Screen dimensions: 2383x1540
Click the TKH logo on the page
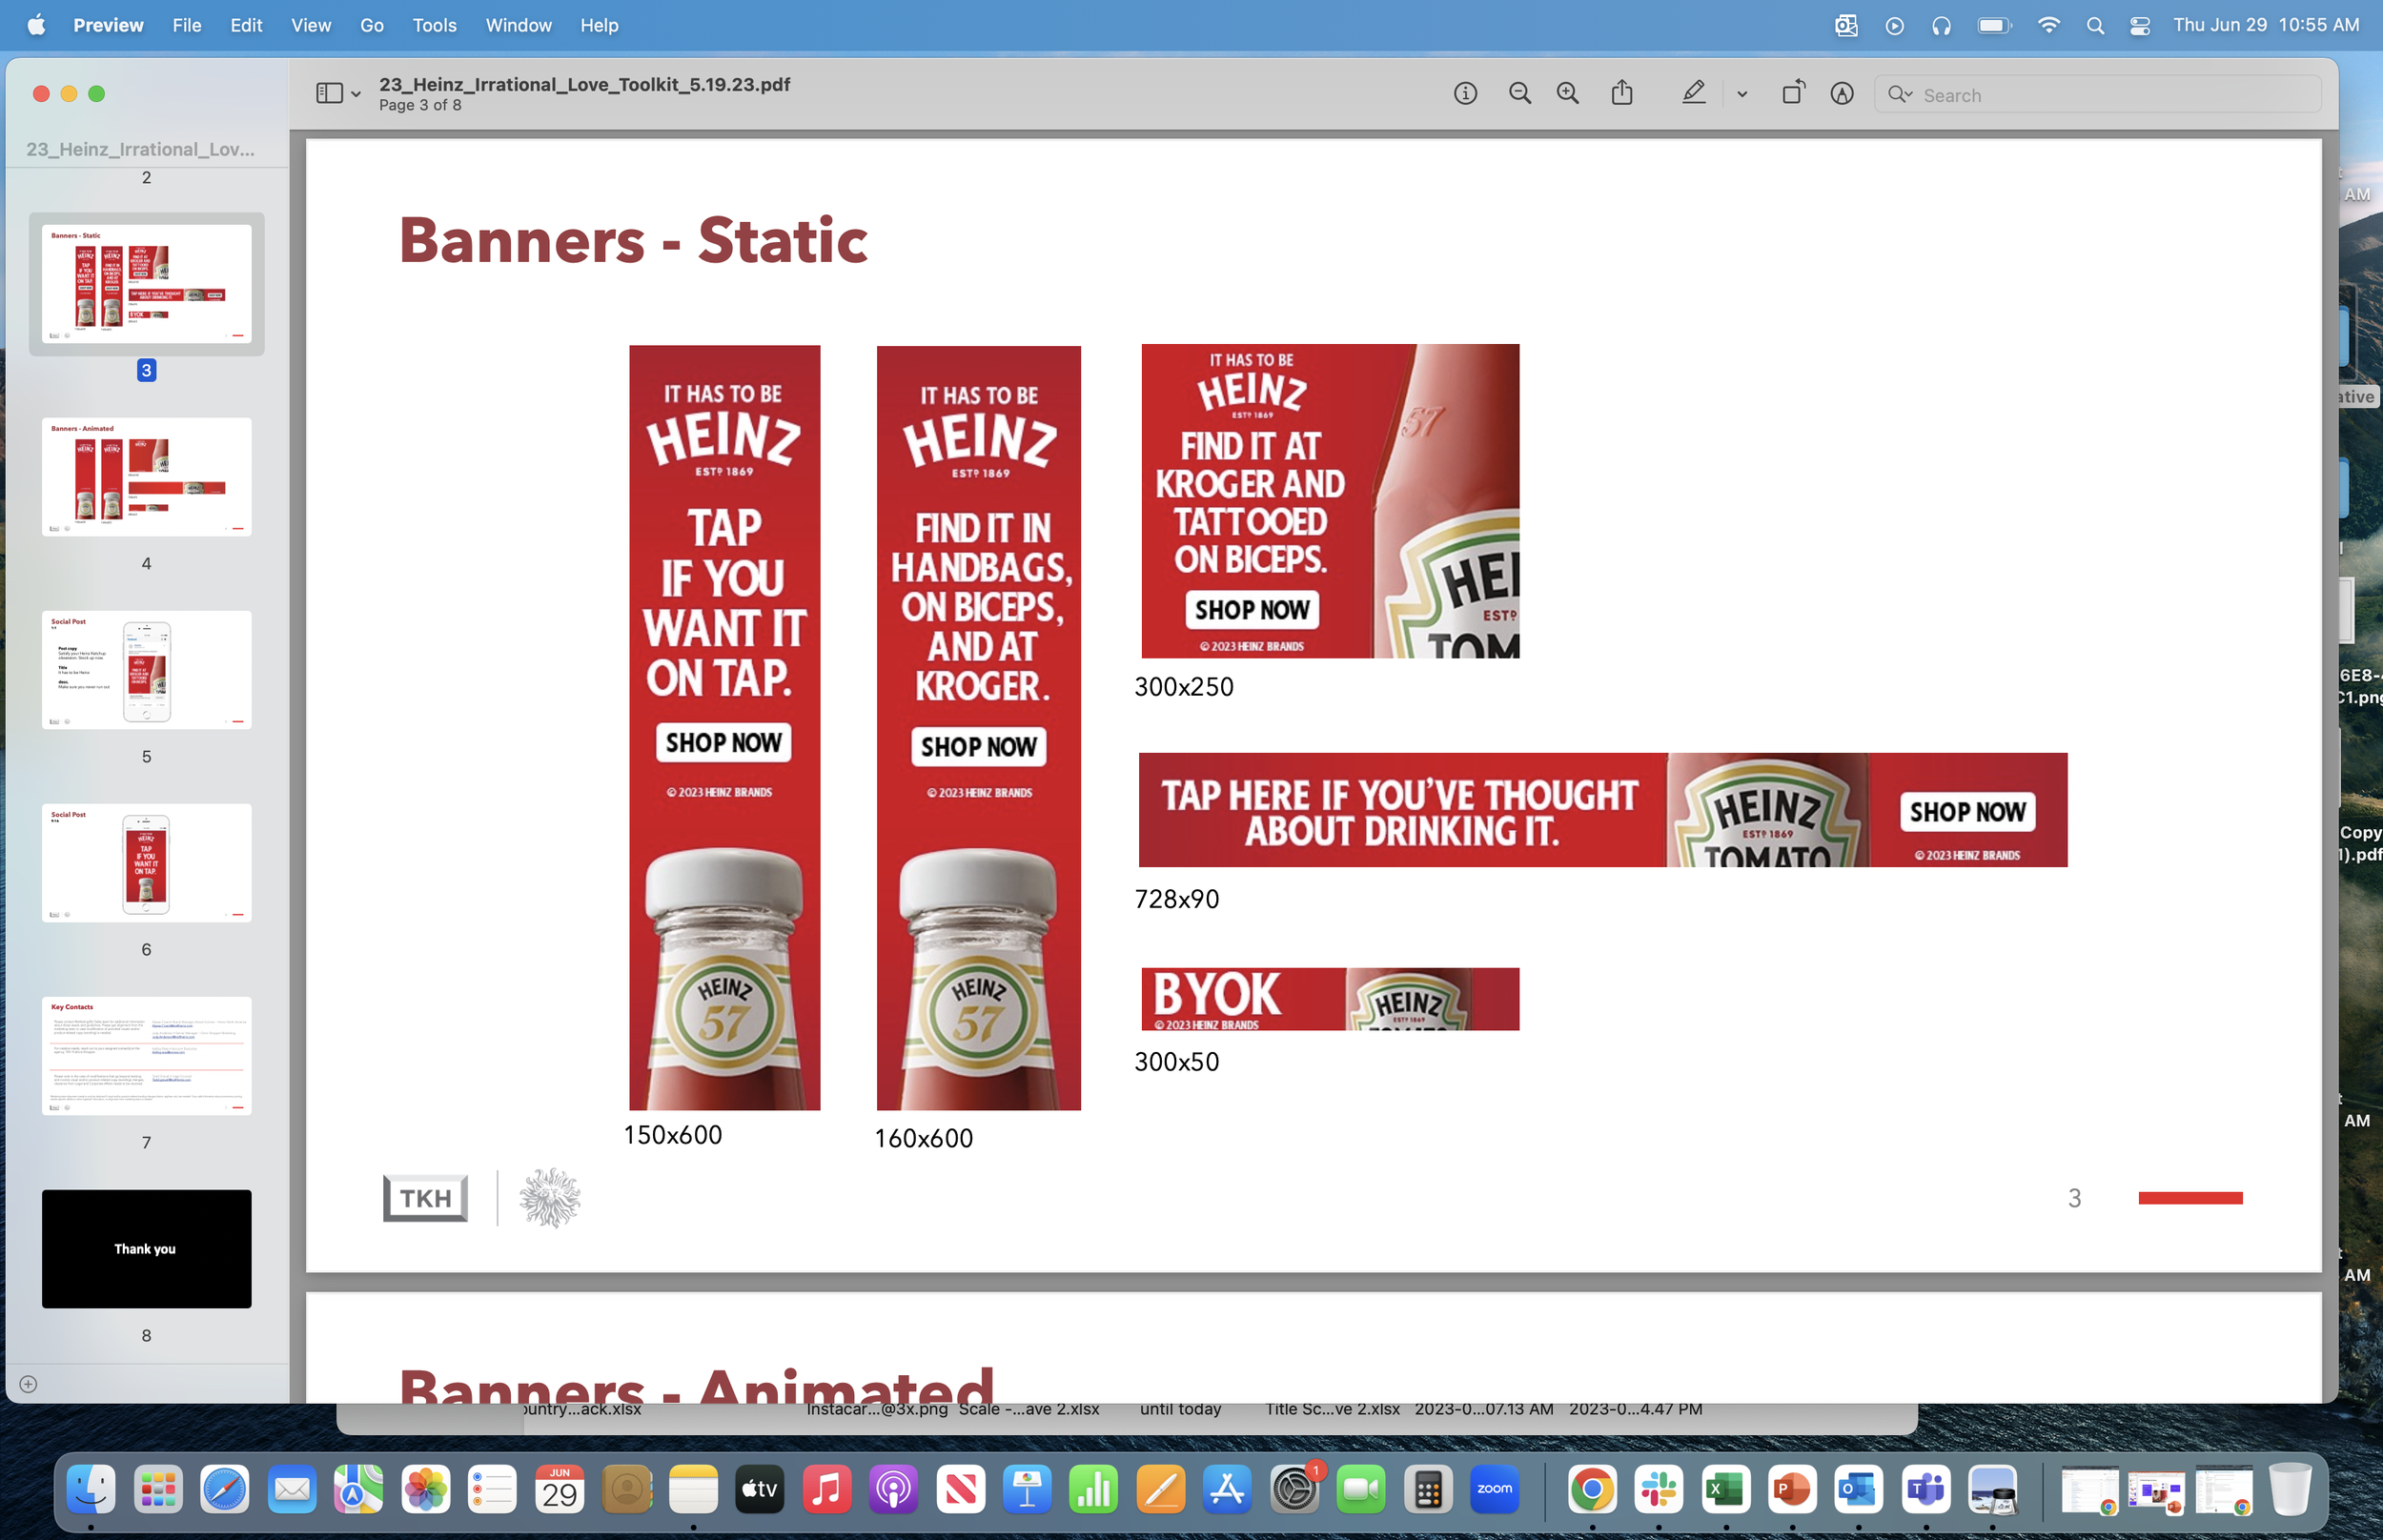(425, 1198)
